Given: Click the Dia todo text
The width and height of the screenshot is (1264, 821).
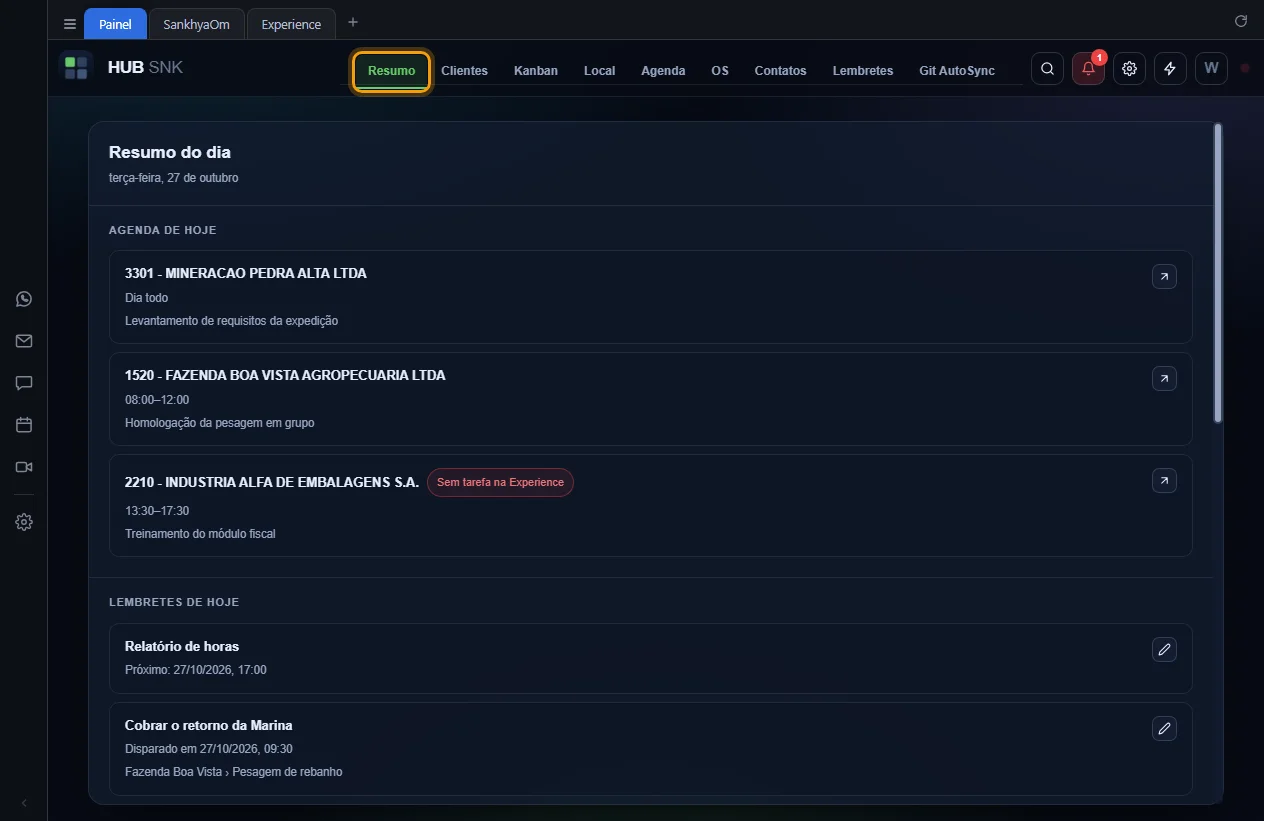Looking at the screenshot, I should 147,298.
